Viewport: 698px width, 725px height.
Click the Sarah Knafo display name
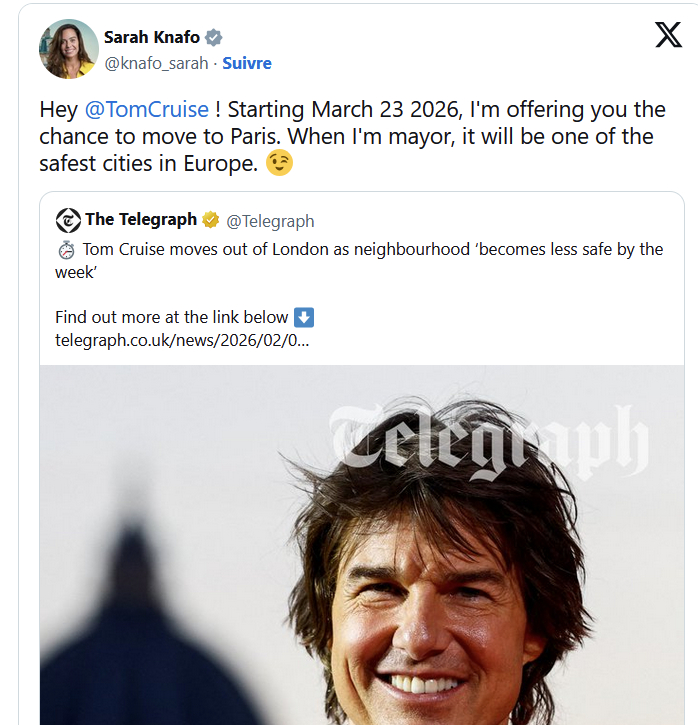click(151, 38)
